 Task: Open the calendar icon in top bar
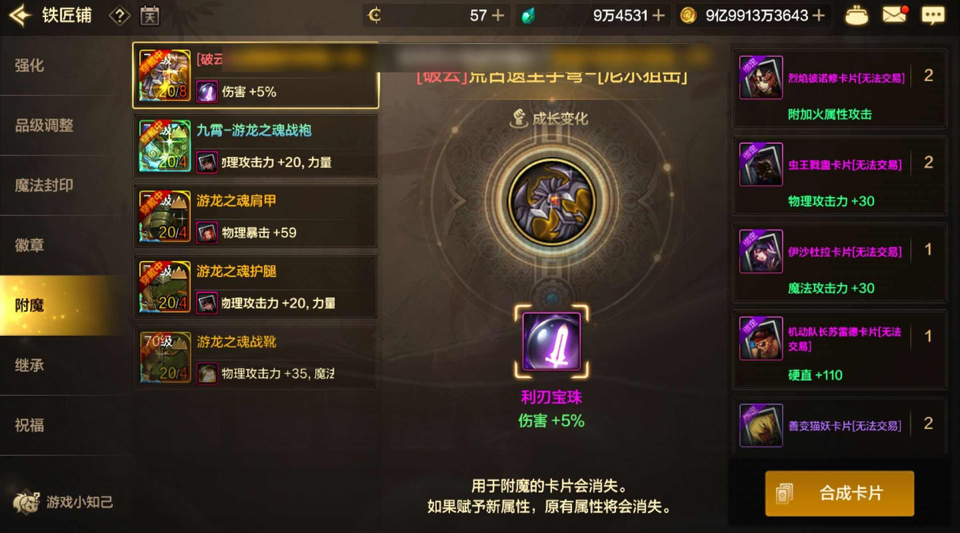point(149,15)
